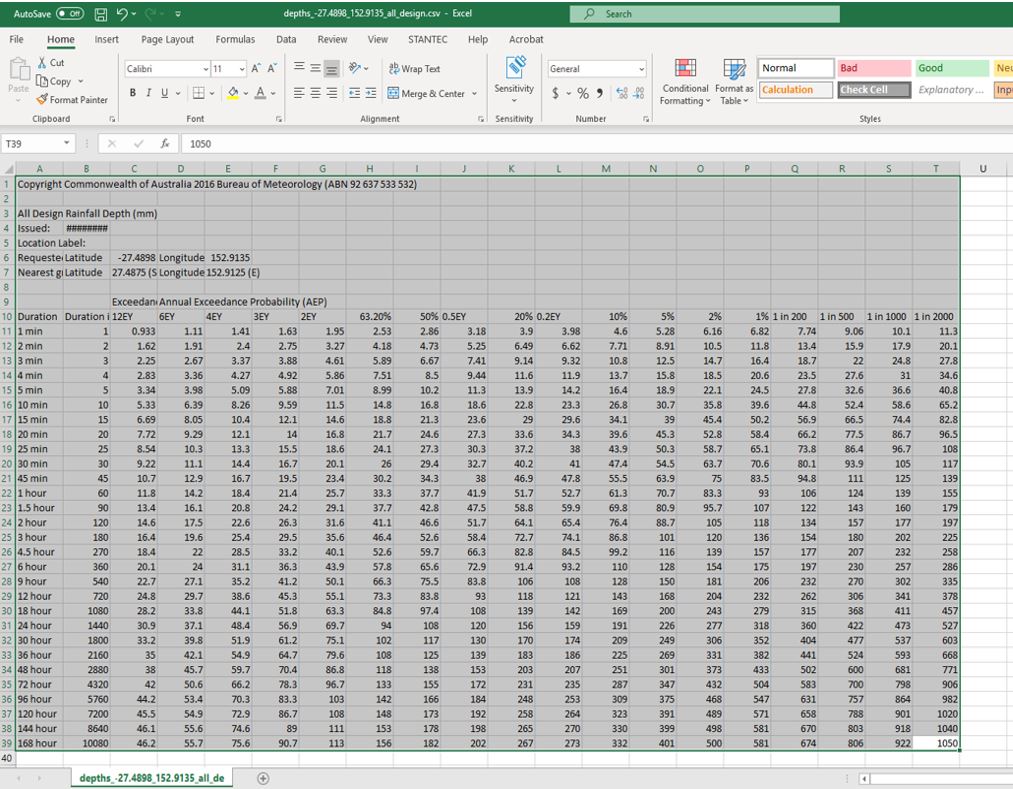Switch to the Formulas tab
The width and height of the screenshot is (1013, 789).
(235, 39)
